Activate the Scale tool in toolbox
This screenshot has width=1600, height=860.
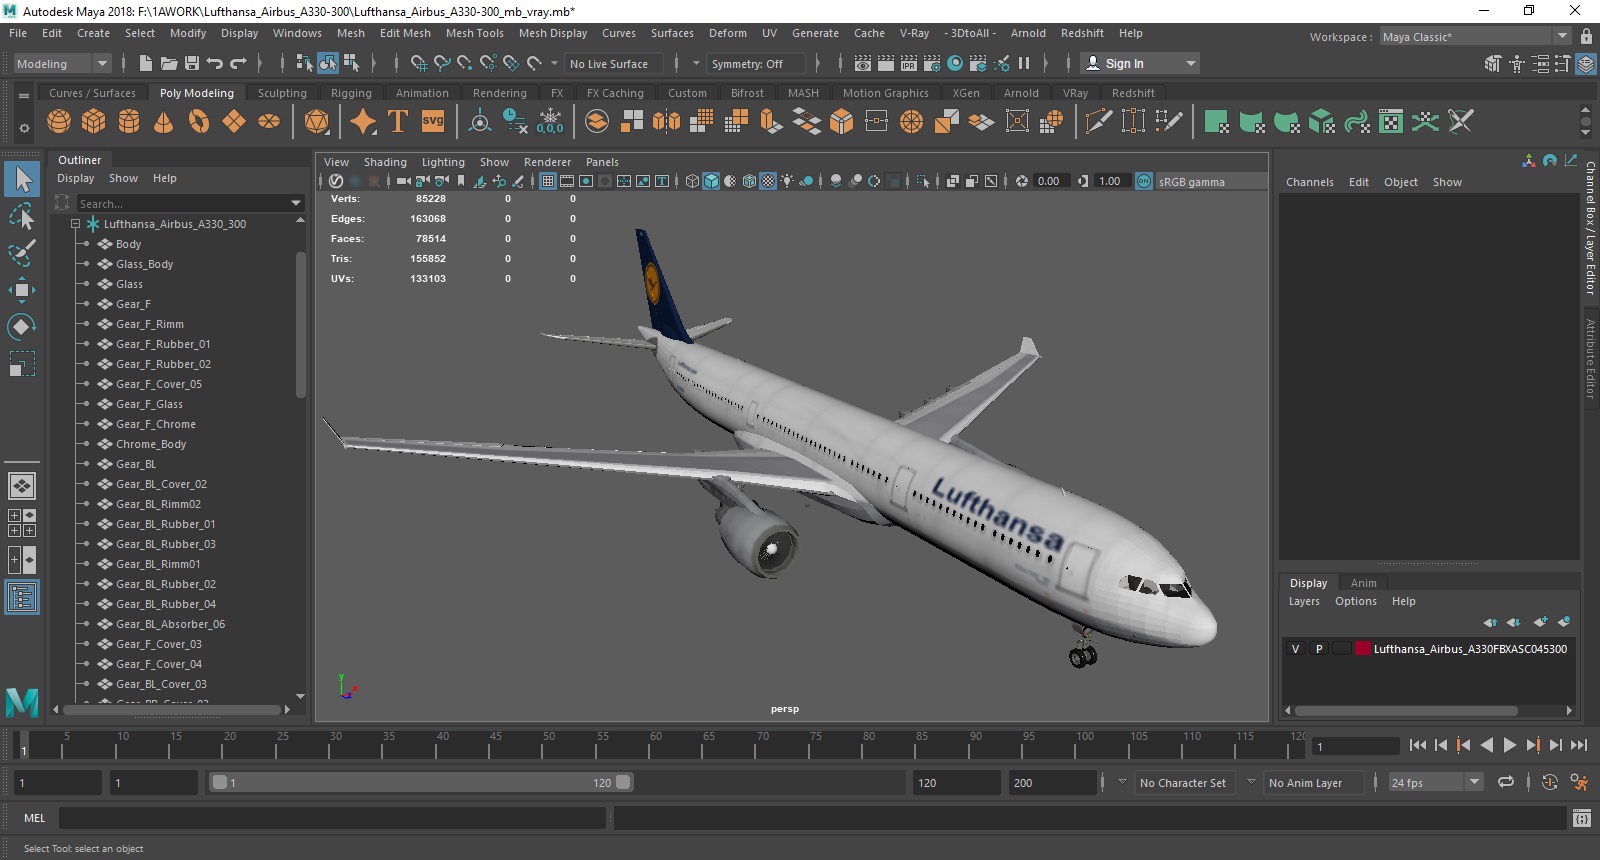(22, 364)
